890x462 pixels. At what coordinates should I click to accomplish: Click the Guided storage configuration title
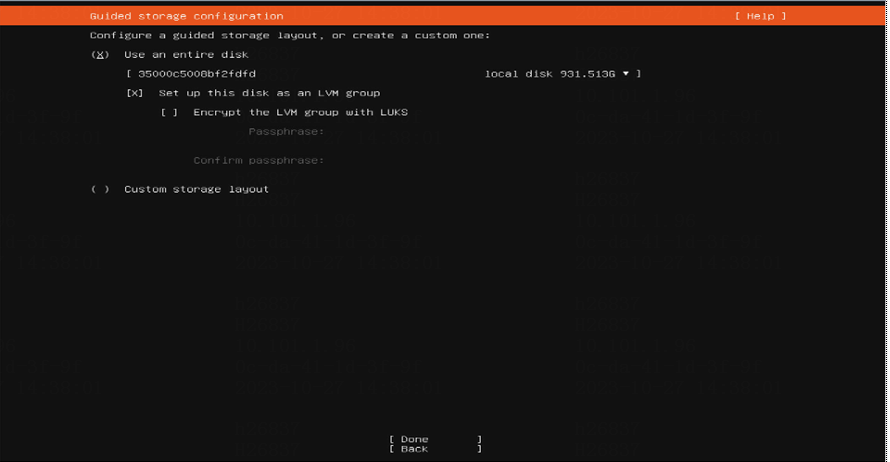point(187,16)
